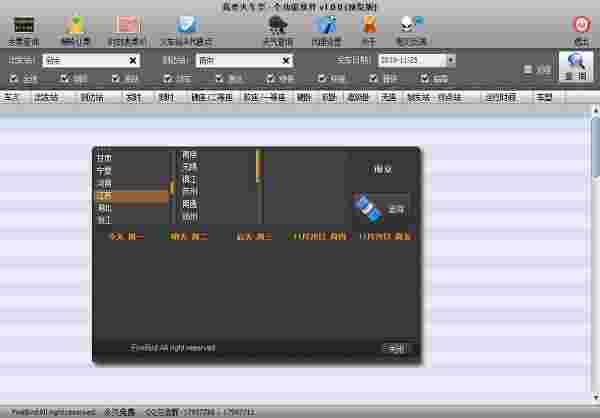Click the red power exit icon
The height and width of the screenshot is (418, 600).
581,25
